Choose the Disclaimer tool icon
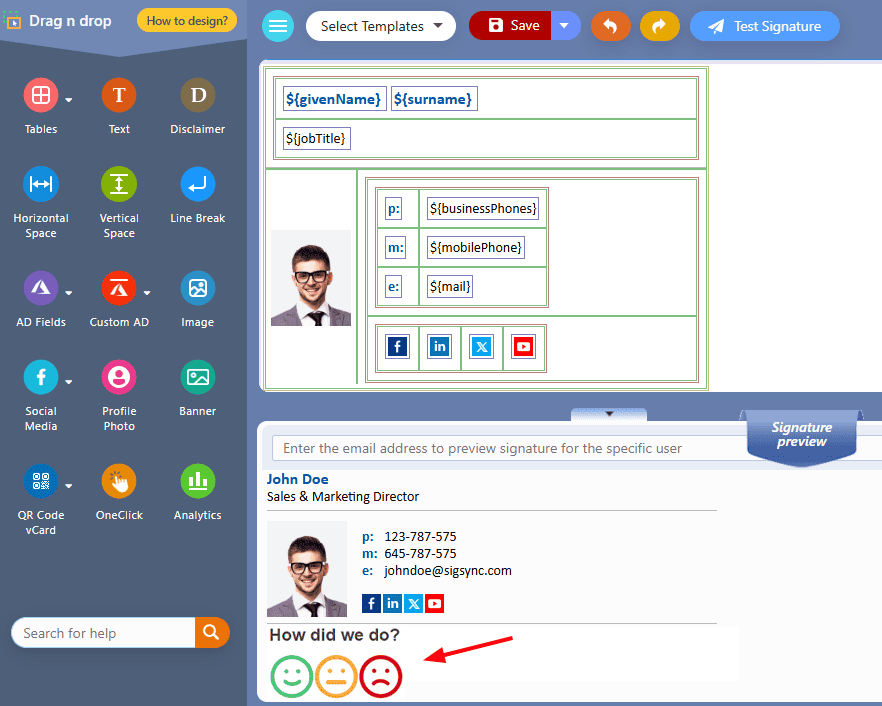Screen dimensions: 882x706 point(197,95)
